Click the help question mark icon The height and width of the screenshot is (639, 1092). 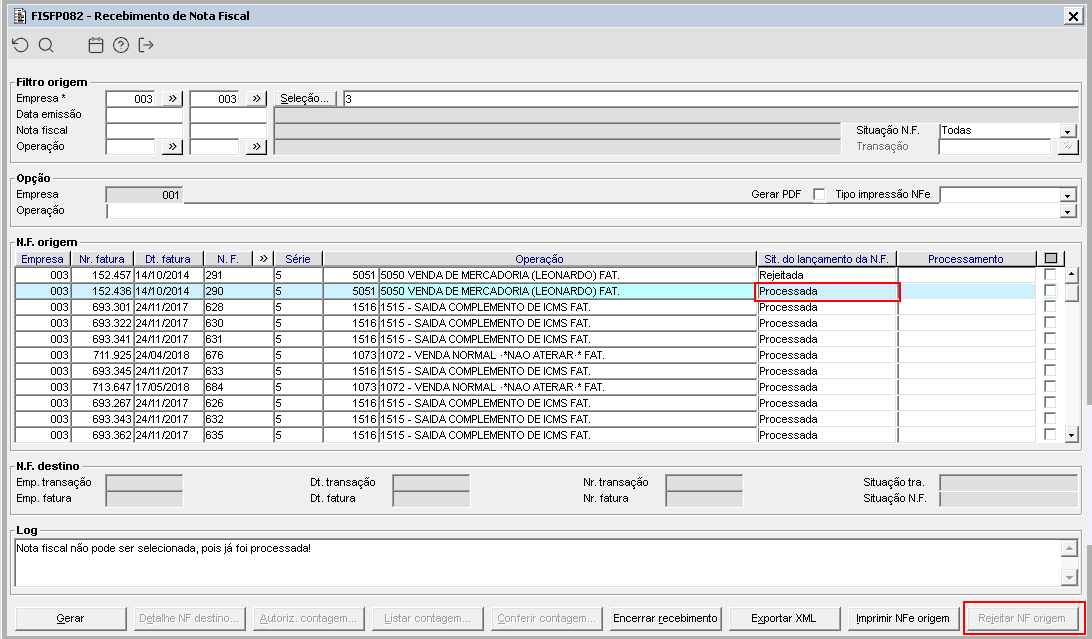121,45
